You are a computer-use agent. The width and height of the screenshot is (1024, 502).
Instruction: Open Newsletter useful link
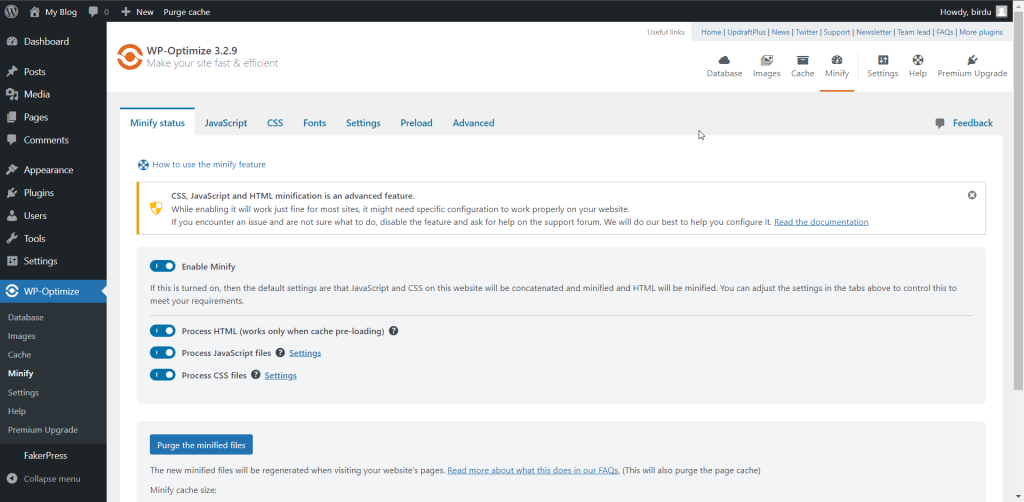(x=874, y=32)
